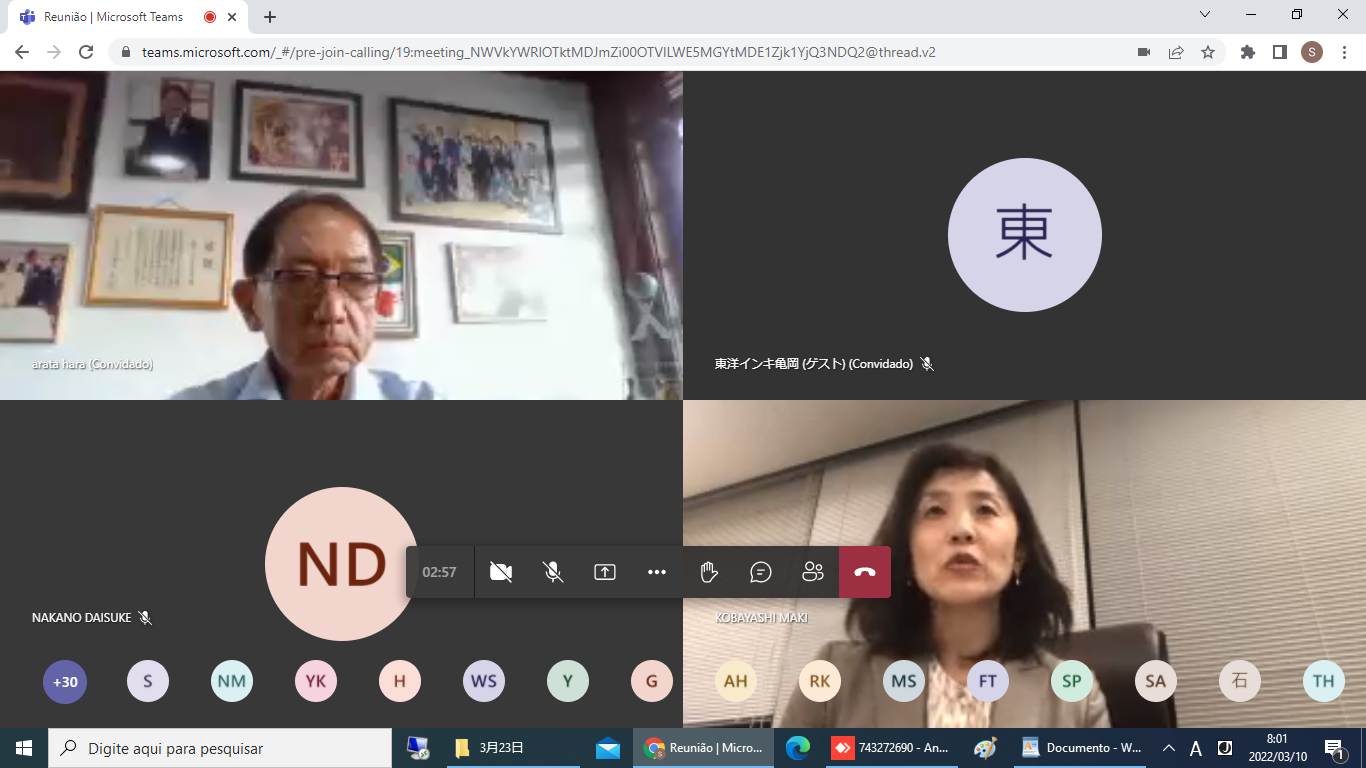Image resolution: width=1366 pixels, height=768 pixels.
Task: Show the participants list
Action: (x=813, y=572)
